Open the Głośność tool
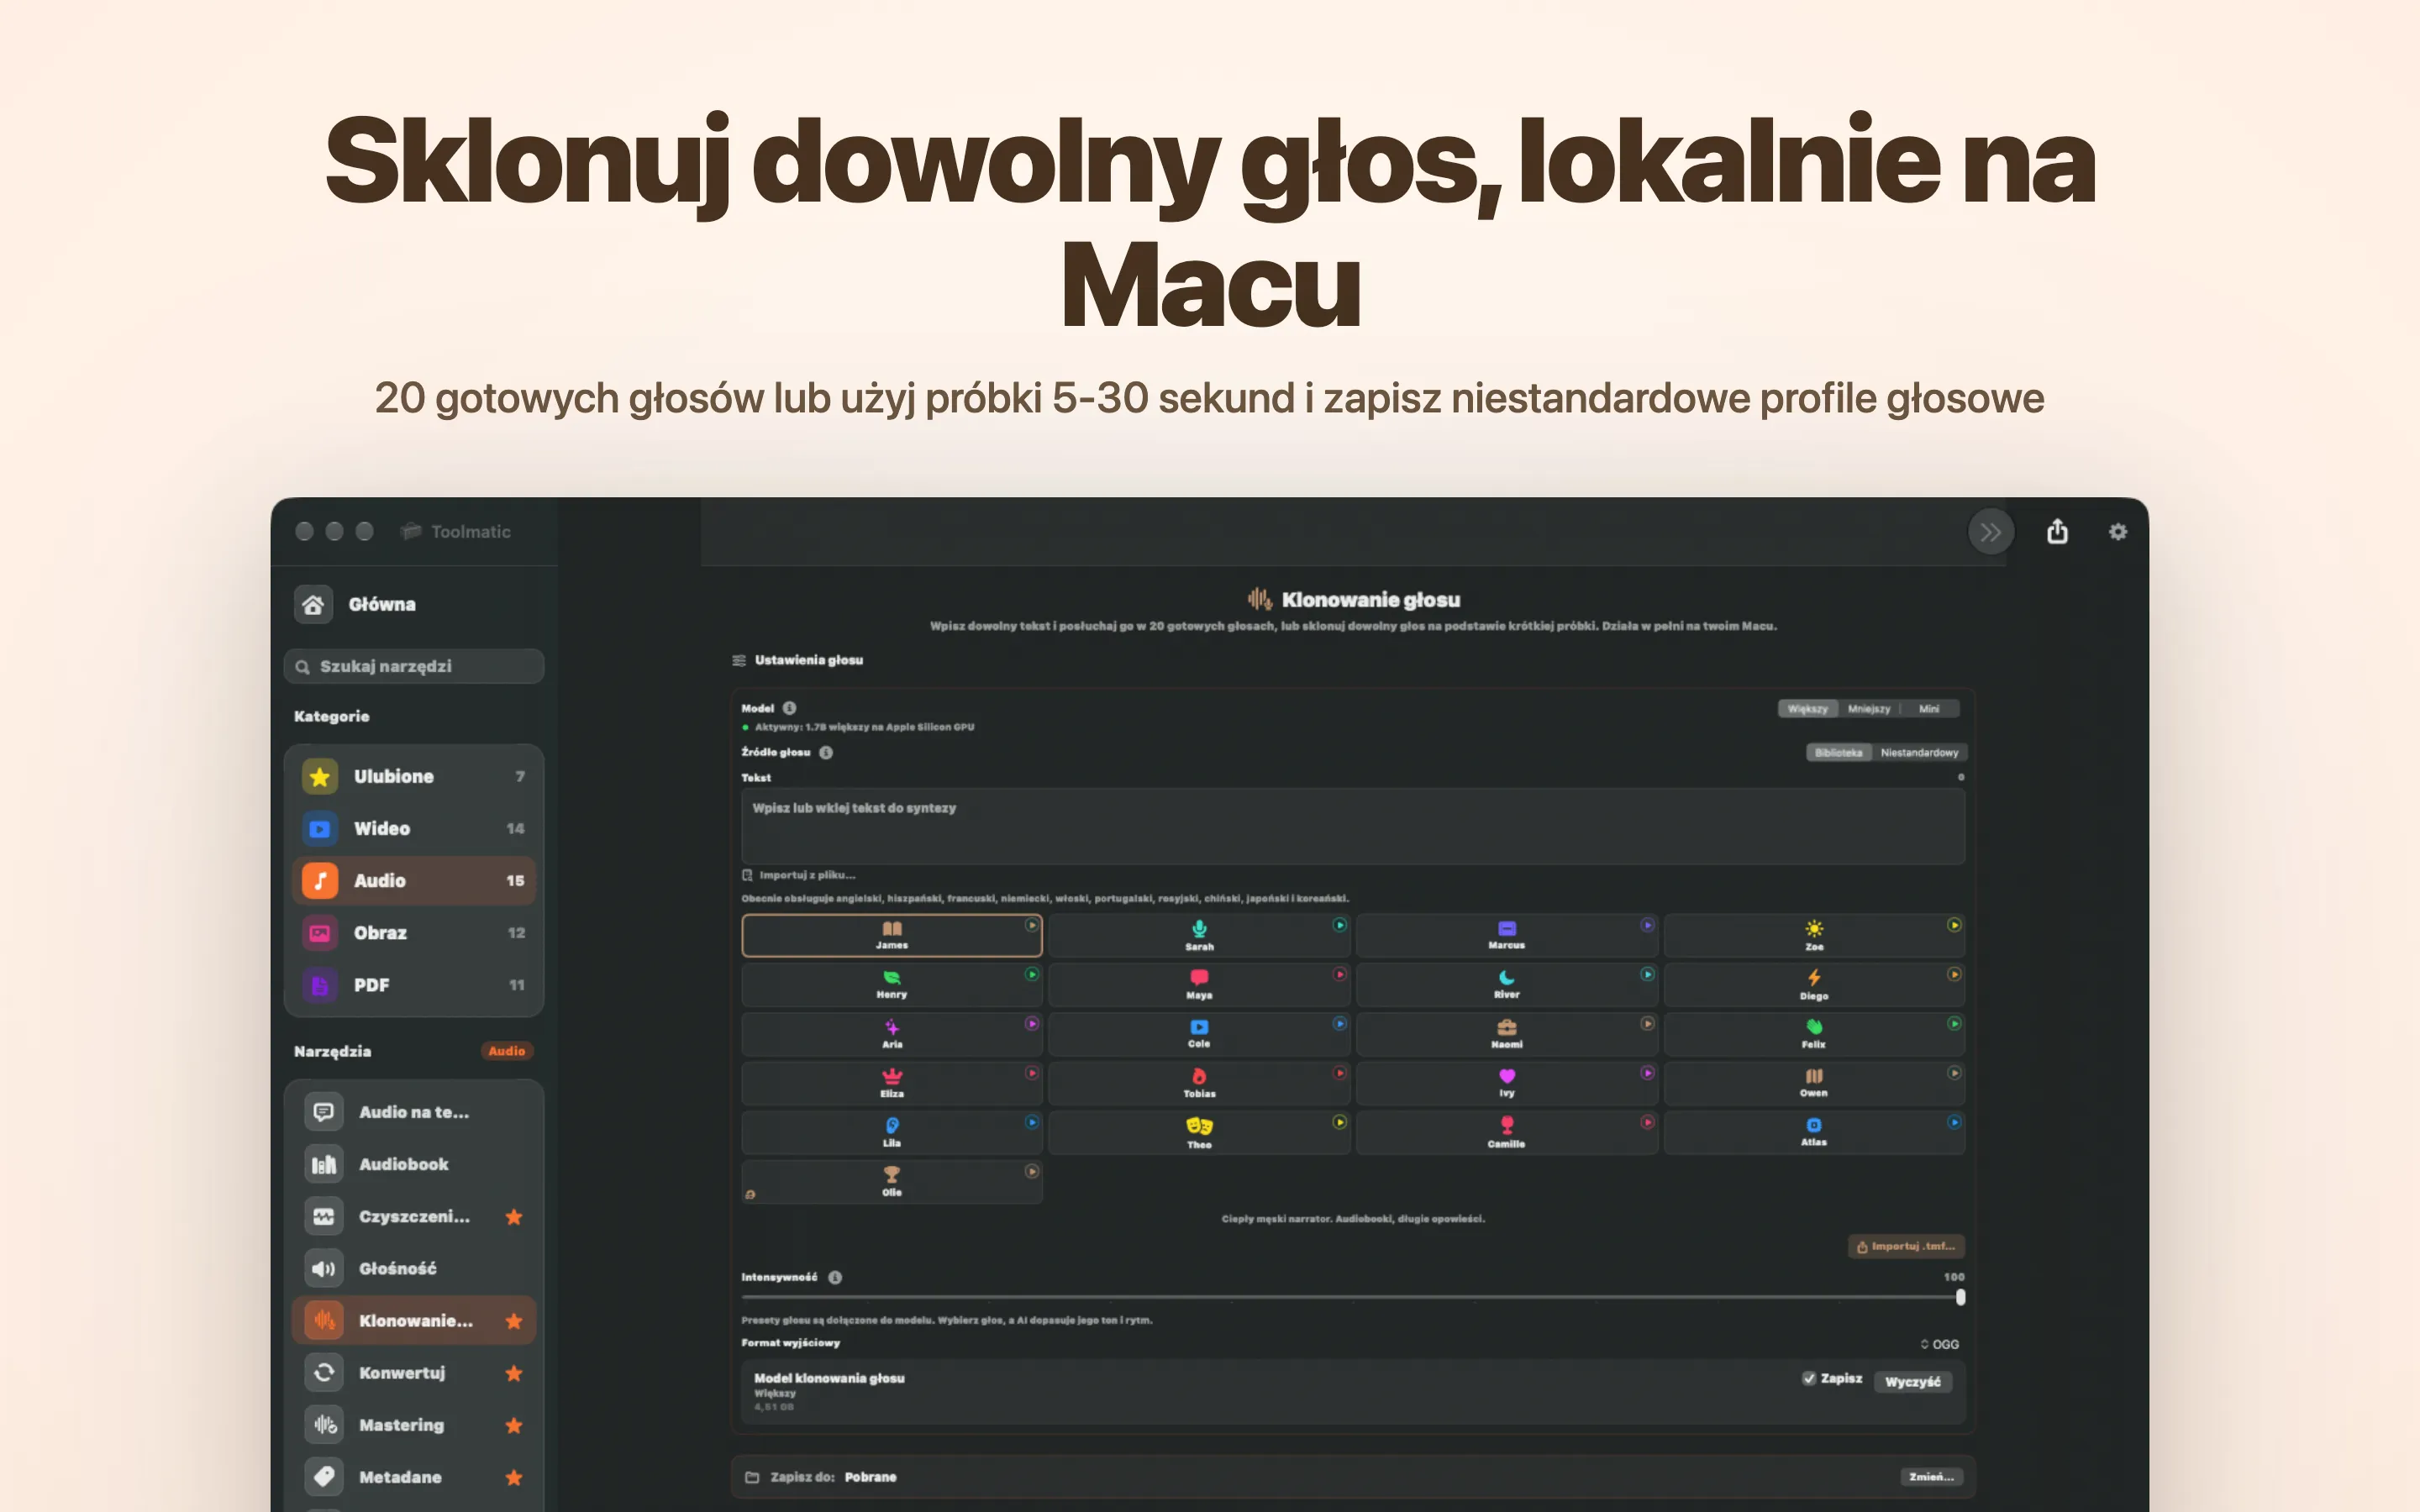The width and height of the screenshot is (2420, 1512). [414, 1268]
